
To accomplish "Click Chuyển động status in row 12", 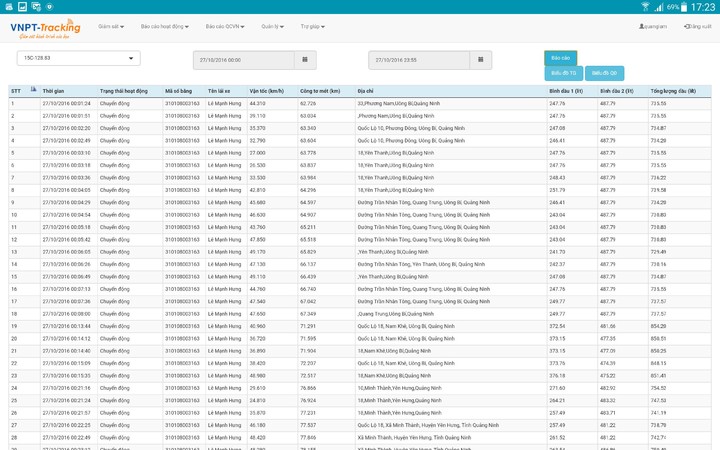I will (x=114, y=240).
